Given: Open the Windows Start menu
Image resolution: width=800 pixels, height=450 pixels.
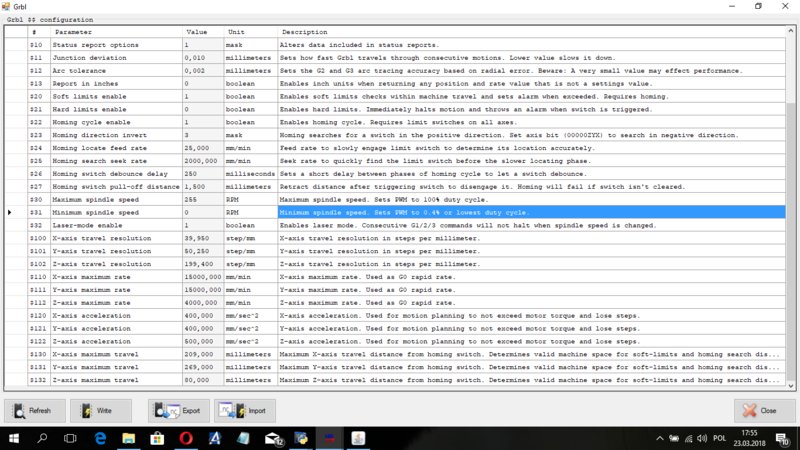Looking at the screenshot, I should [14, 438].
